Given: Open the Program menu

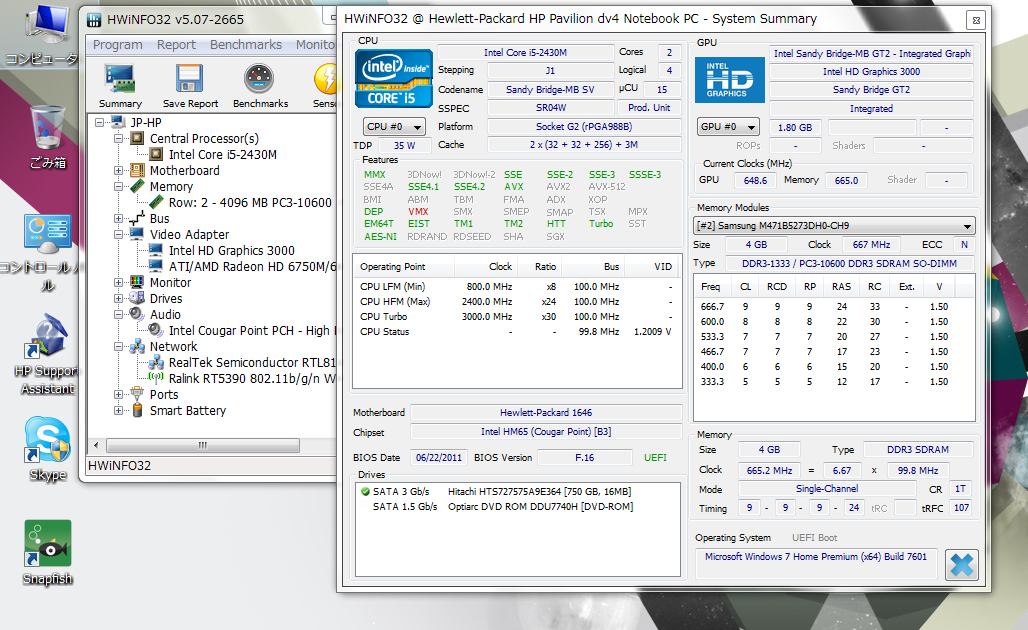Looking at the screenshot, I should click(117, 45).
